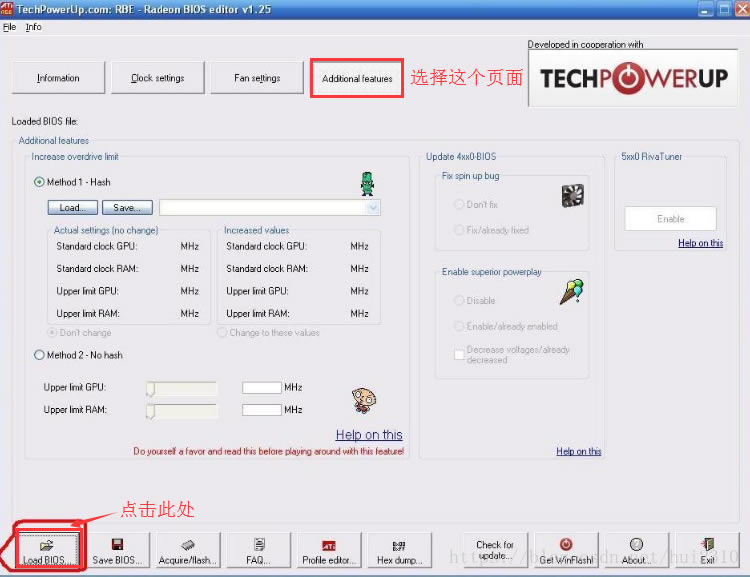This screenshot has height=577, width=750.
Task: Check Decrease voltages/already decreased box
Action: coord(459,355)
